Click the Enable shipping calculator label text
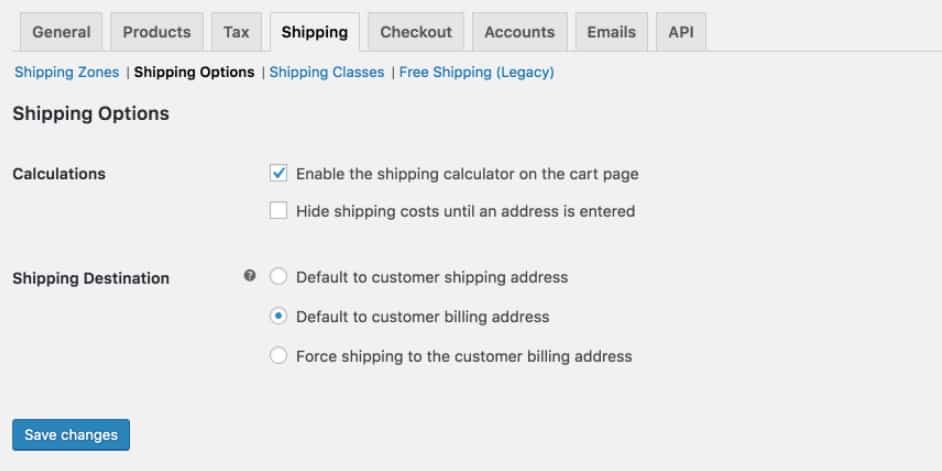Screen dimensions: 942x471 tap(467, 174)
